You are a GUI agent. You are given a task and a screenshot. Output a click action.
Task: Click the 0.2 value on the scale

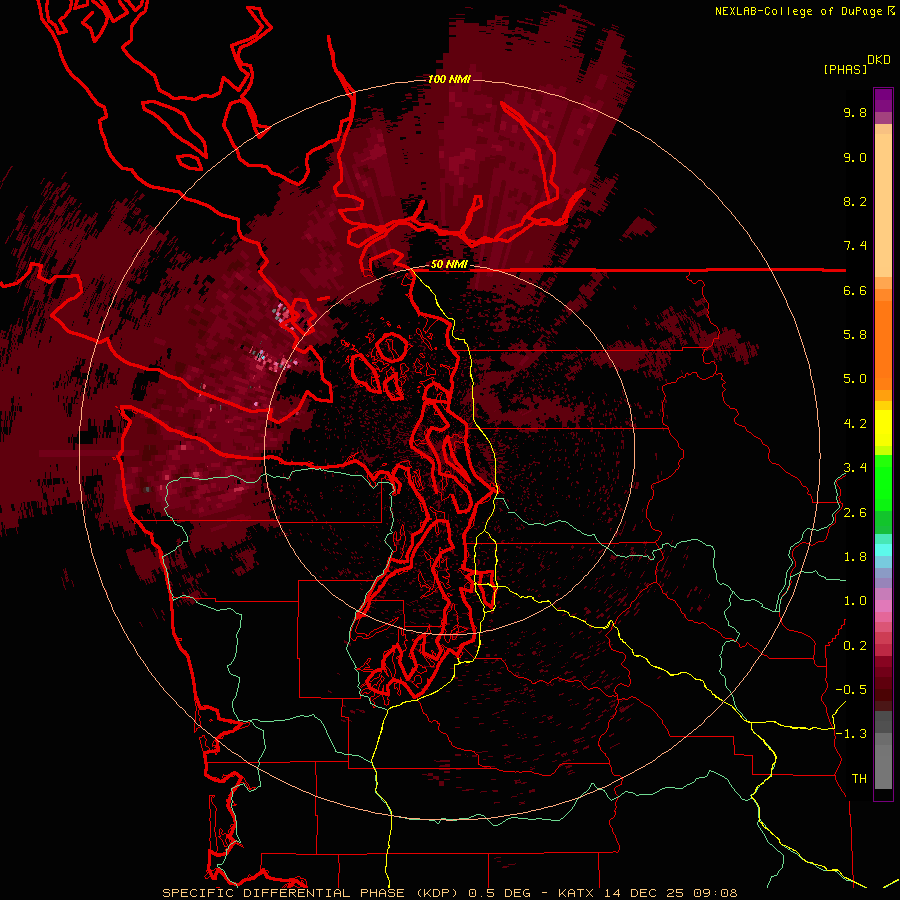855,646
